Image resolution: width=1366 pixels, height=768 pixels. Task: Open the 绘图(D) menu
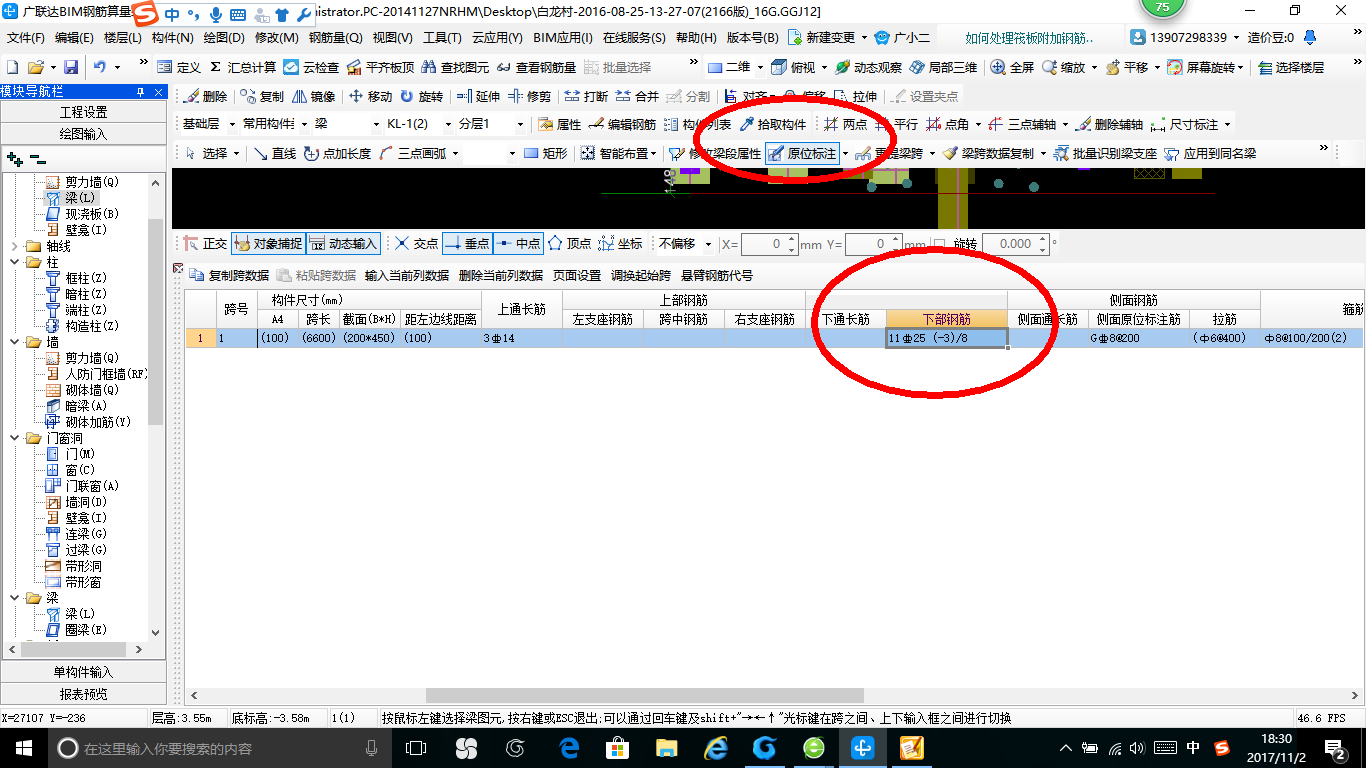[x=224, y=38]
